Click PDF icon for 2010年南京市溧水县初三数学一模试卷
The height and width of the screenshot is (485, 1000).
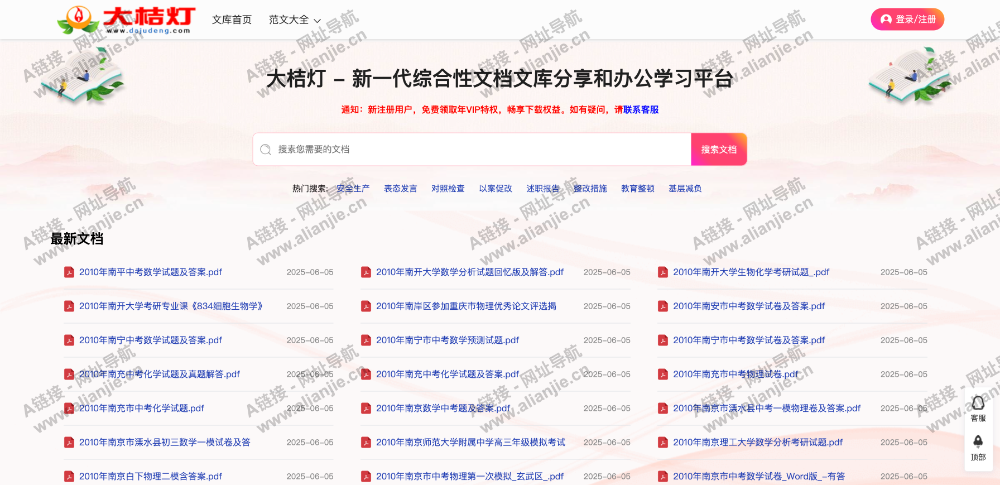[x=69, y=442]
